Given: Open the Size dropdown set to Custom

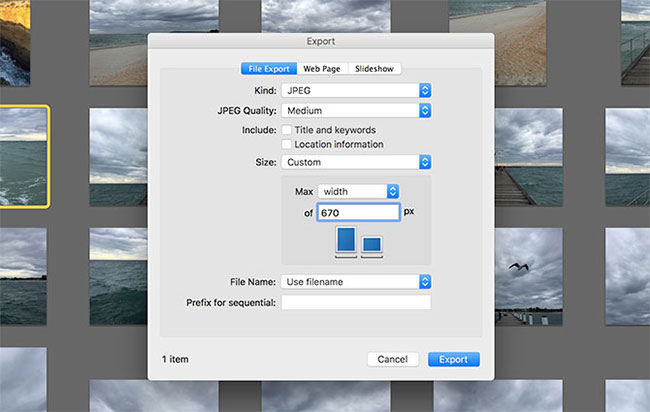Looking at the screenshot, I should 356,162.
